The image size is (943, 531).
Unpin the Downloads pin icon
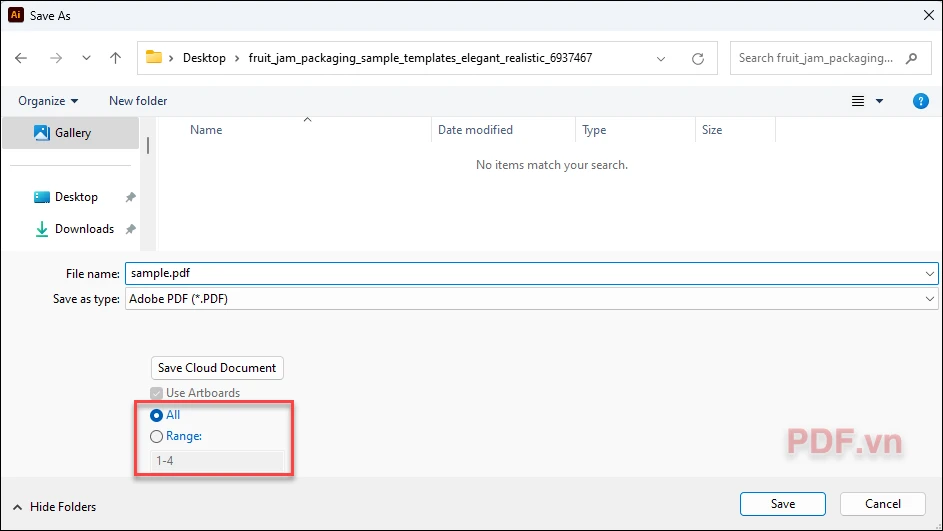pyautogui.click(x=130, y=229)
